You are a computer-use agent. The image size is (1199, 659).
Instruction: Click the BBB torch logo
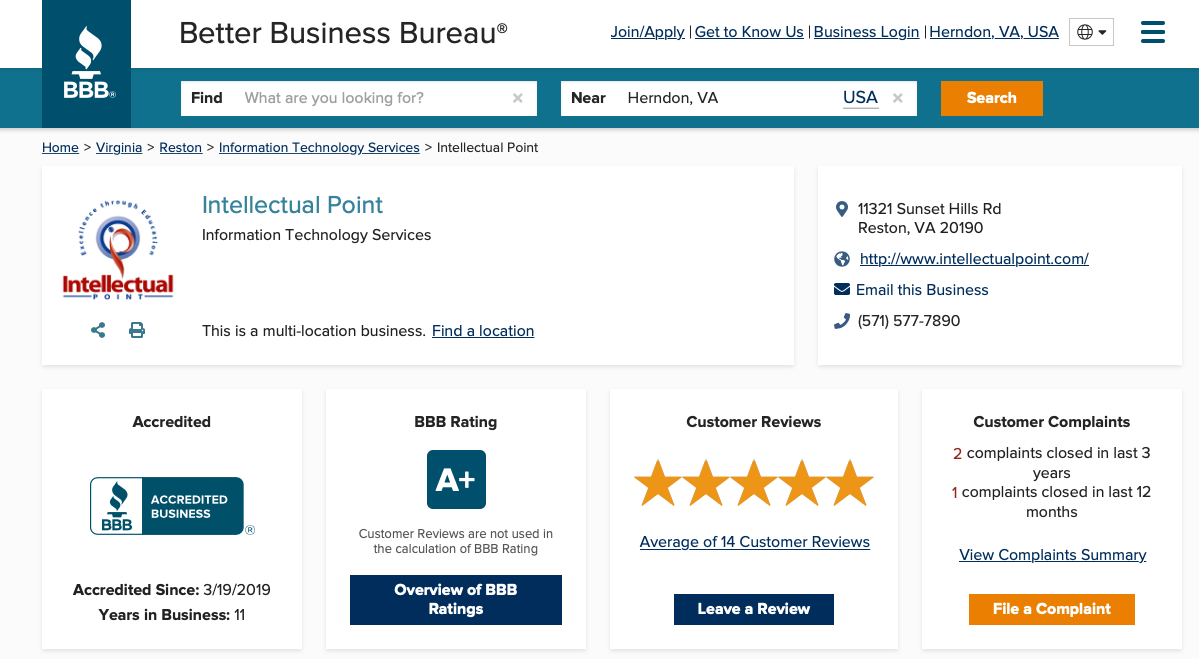click(x=86, y=63)
